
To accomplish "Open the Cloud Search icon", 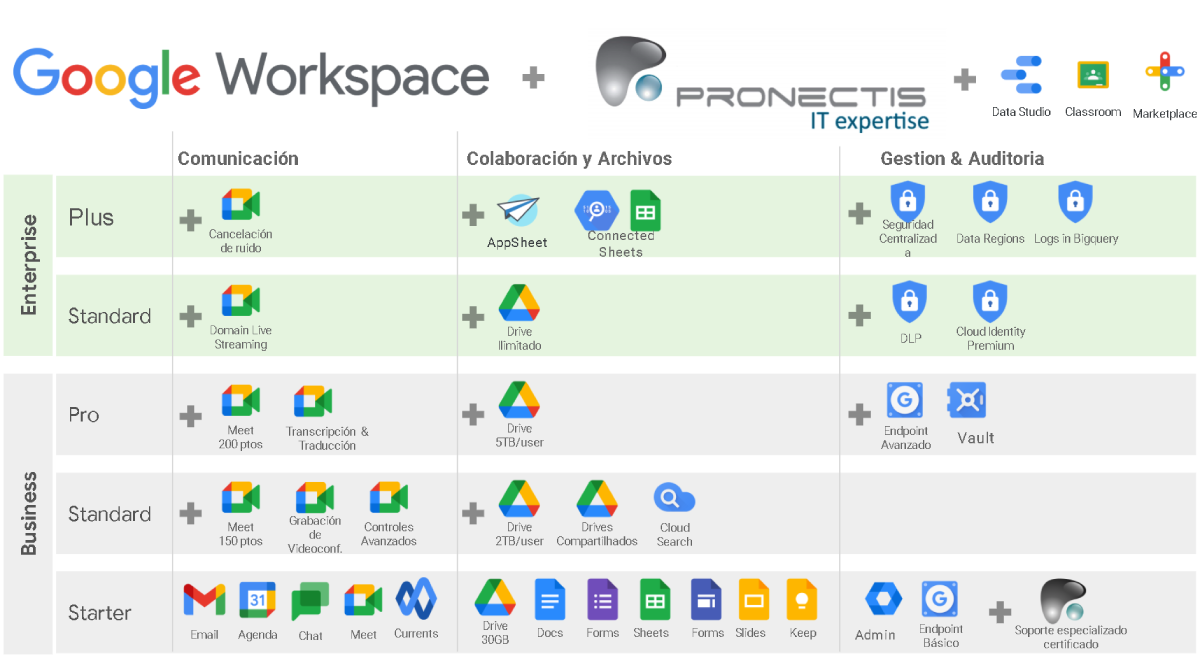I will pos(674,498).
